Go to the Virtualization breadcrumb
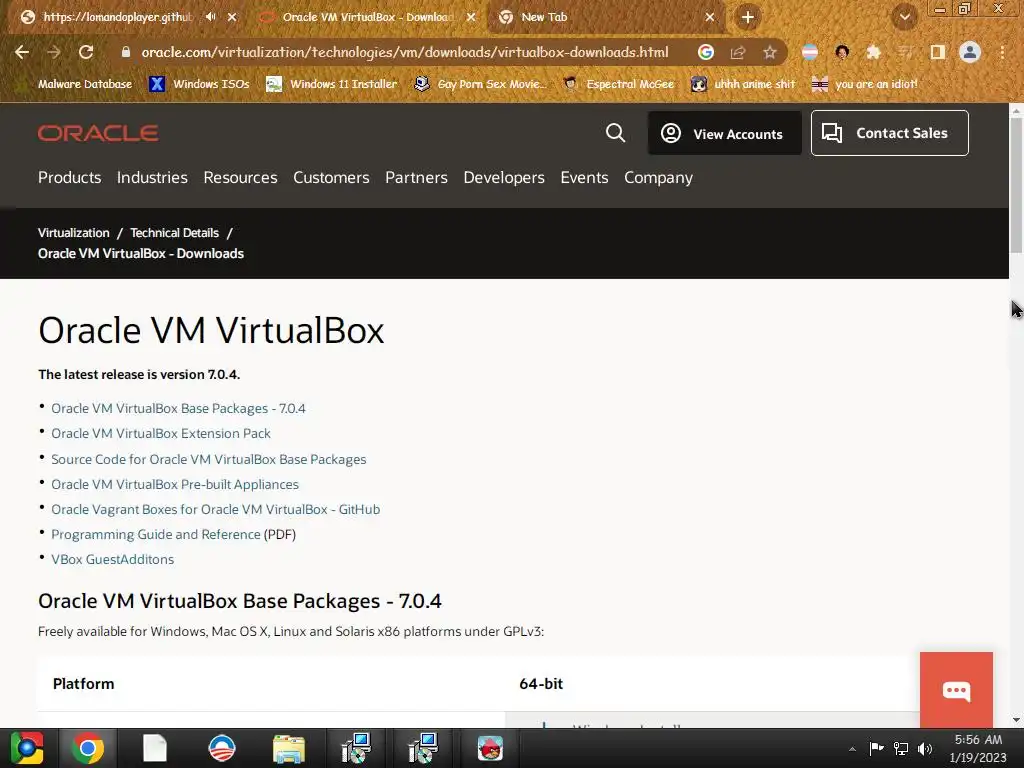 (74, 233)
